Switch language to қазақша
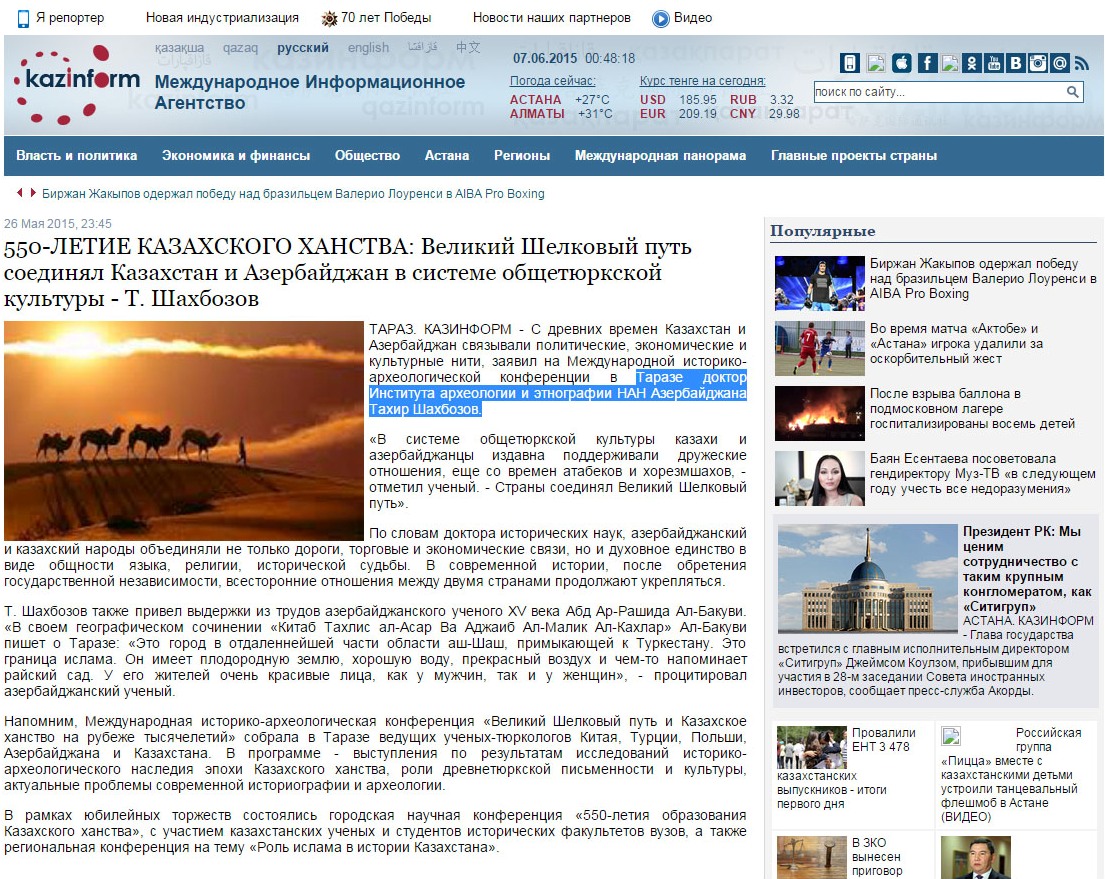This screenshot has height=879, width=1105. (x=180, y=48)
